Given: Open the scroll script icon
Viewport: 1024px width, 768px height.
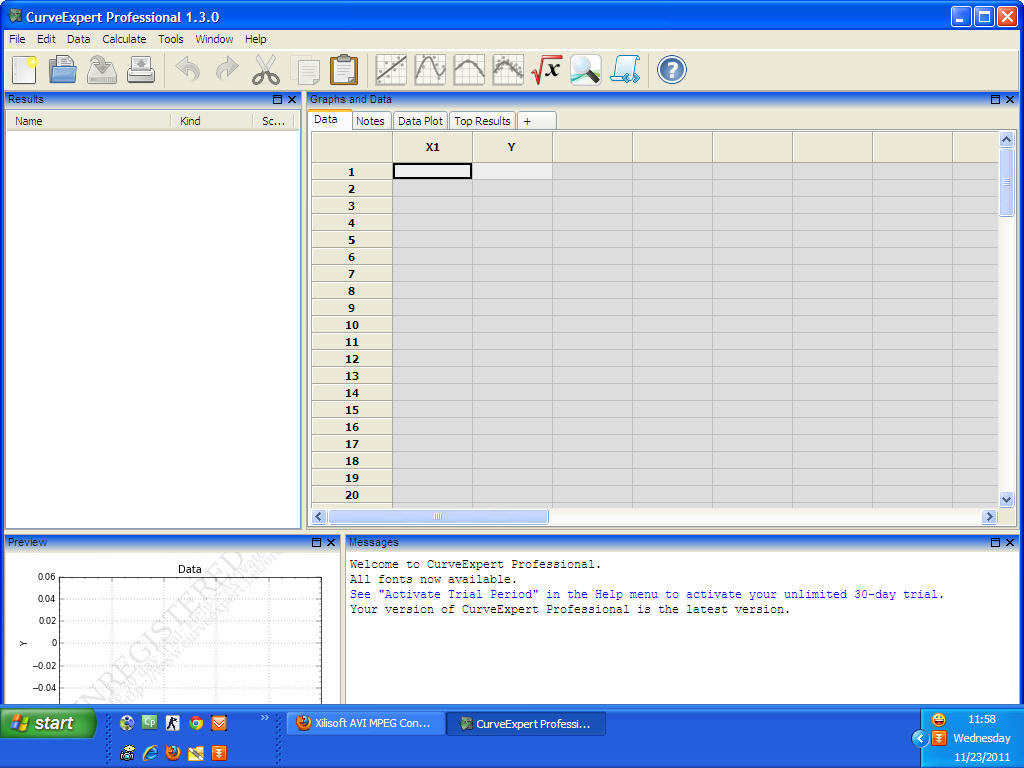Looking at the screenshot, I should [x=625, y=70].
